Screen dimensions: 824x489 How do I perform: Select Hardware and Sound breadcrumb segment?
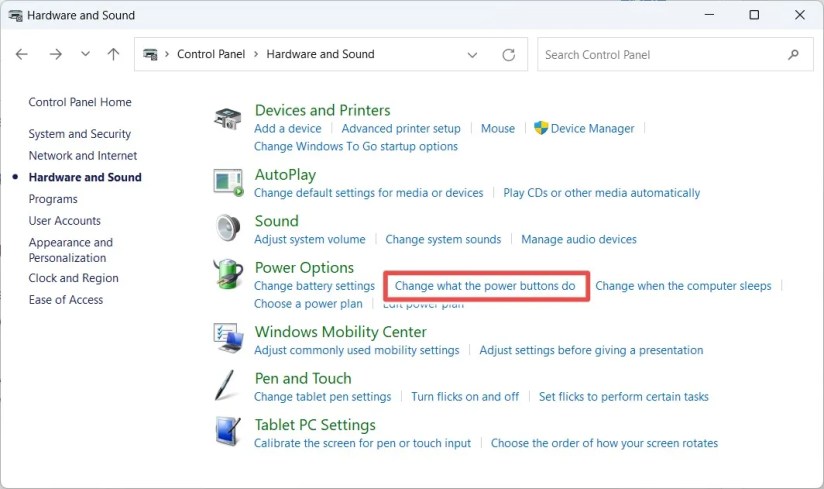coord(321,54)
